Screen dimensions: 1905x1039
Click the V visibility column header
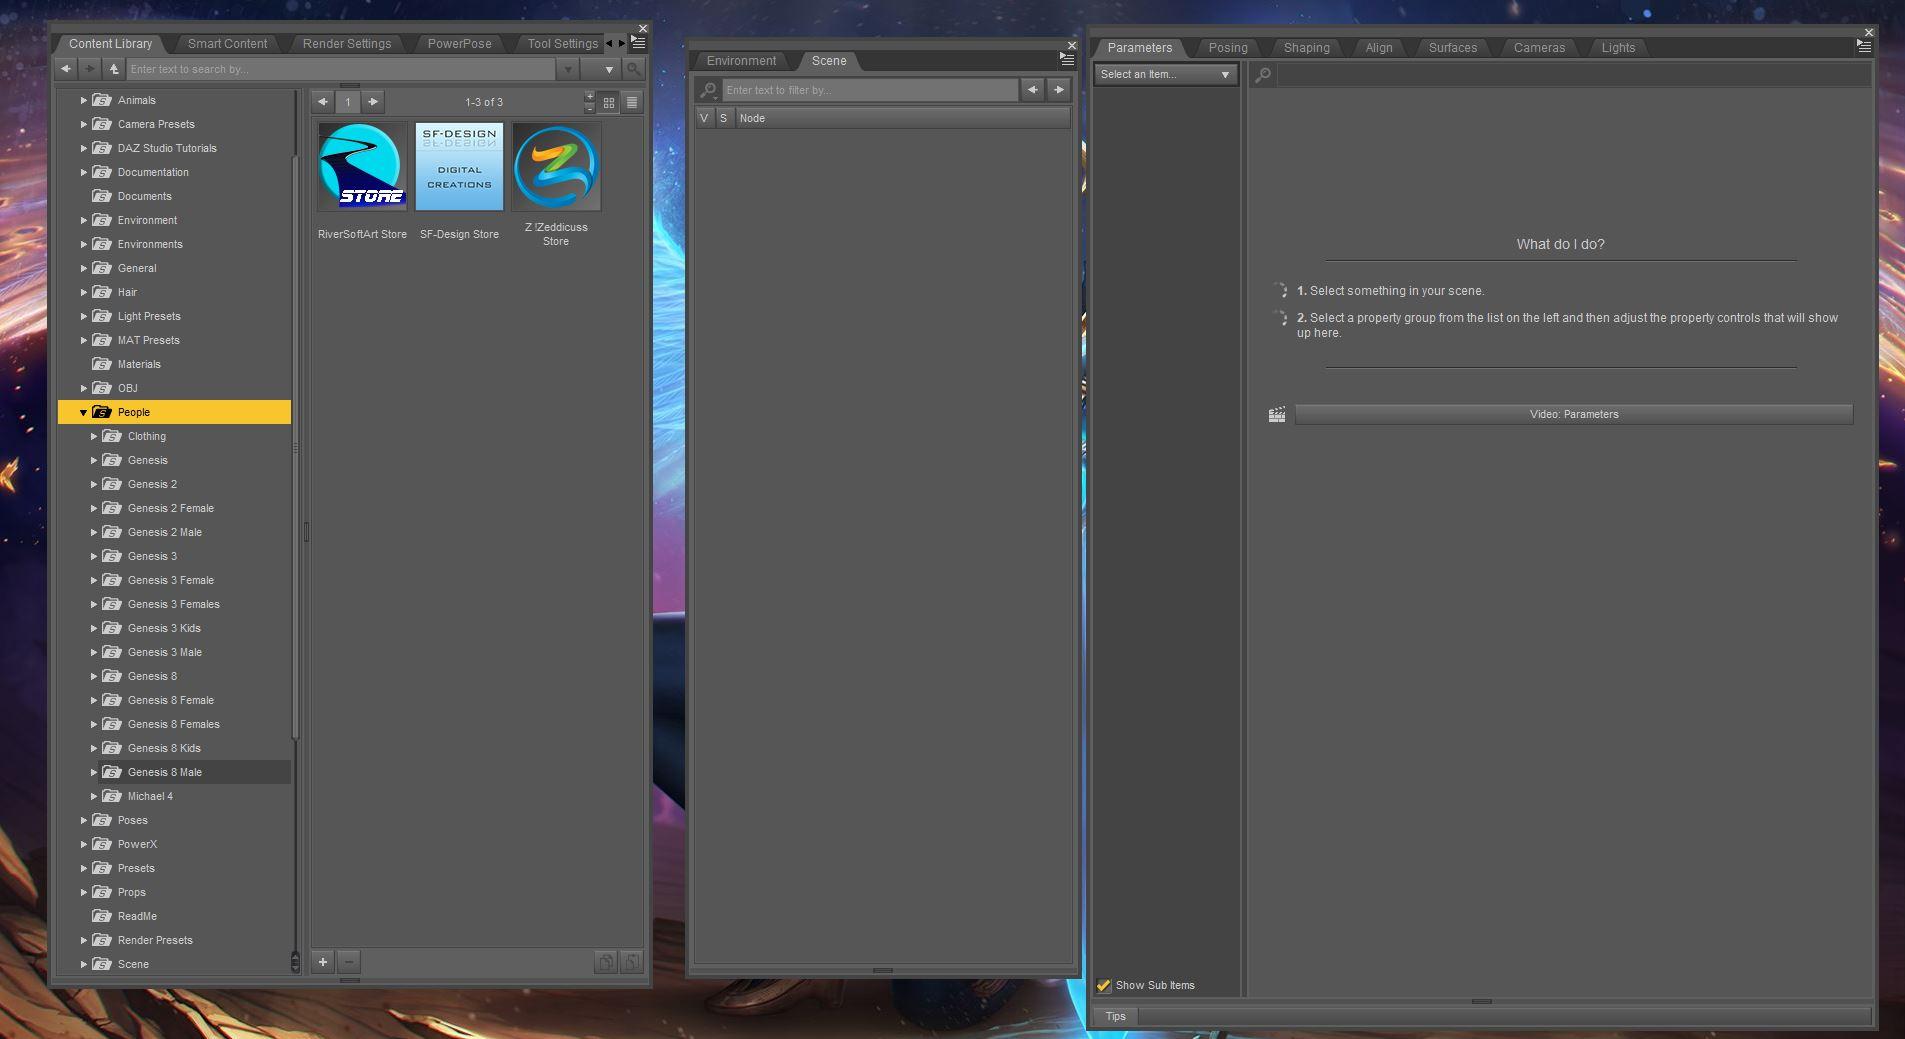tap(704, 118)
